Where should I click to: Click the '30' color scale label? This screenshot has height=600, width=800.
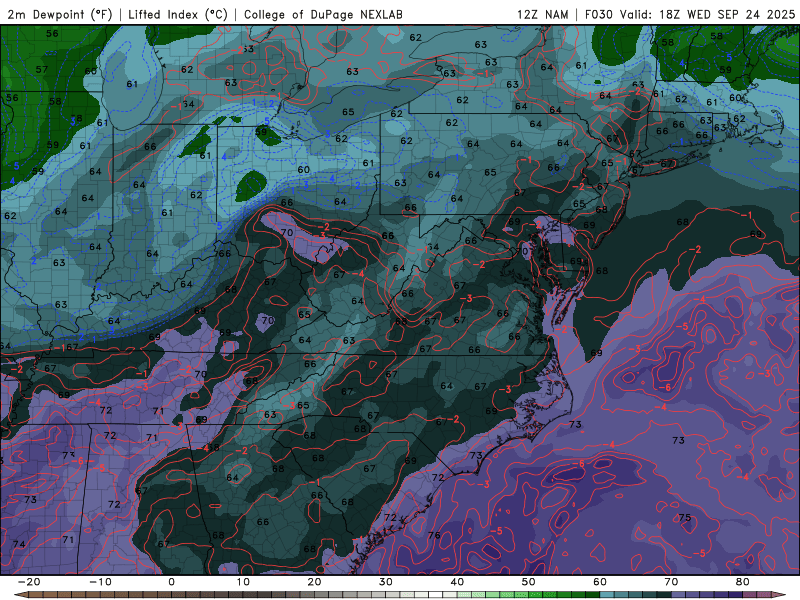click(386, 582)
